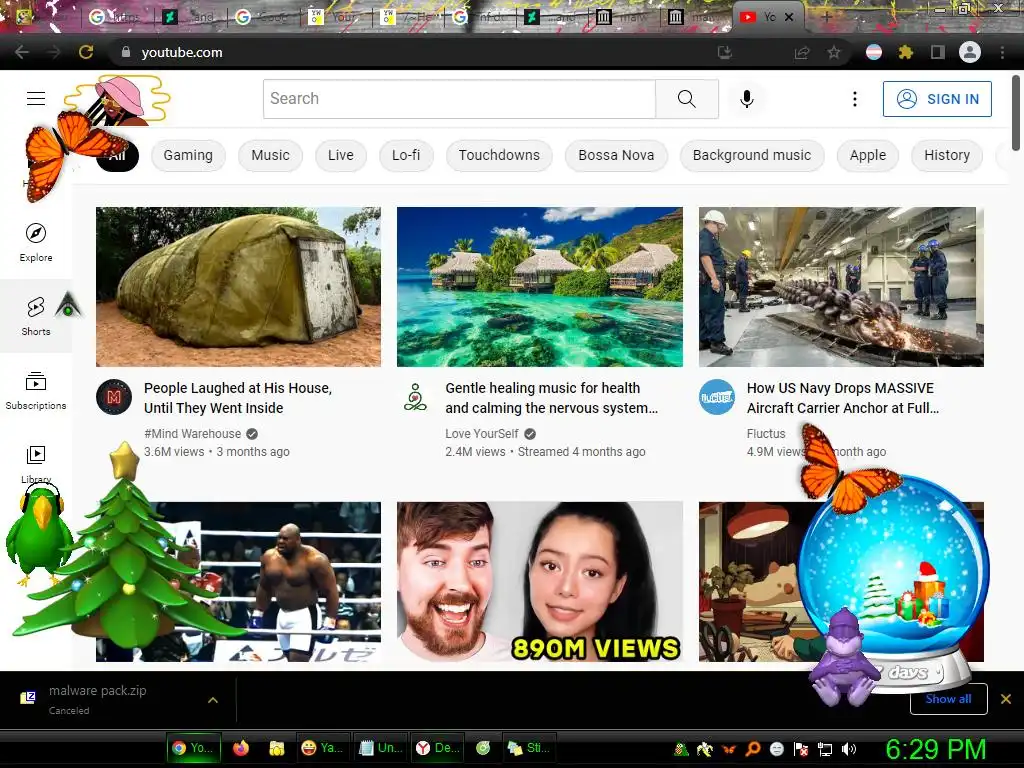The image size is (1024, 768).
Task: Select the Apple filter chip
Action: [868, 155]
